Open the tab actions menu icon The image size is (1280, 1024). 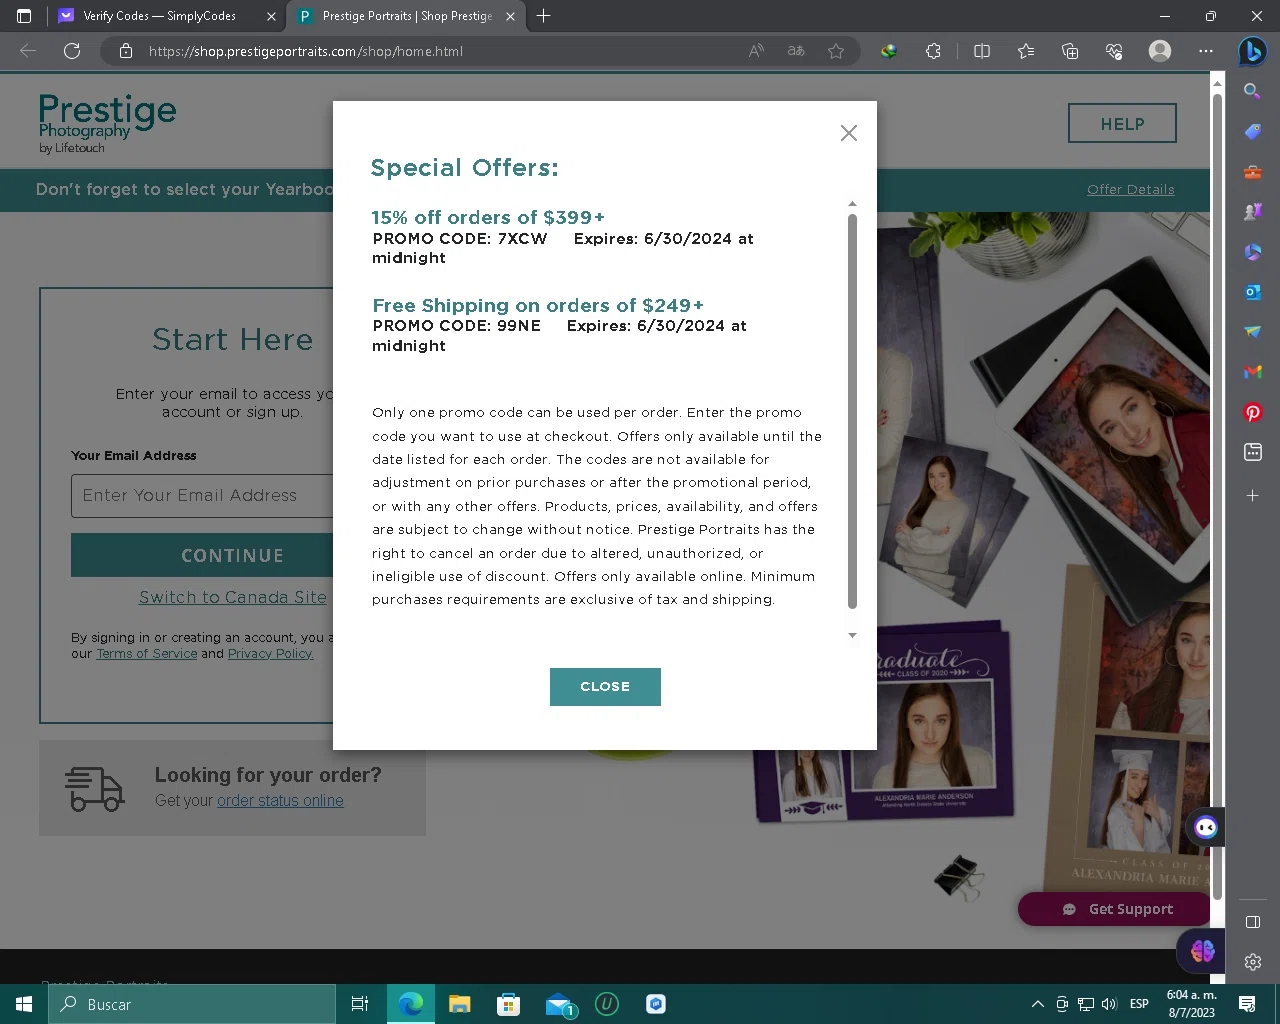coord(24,16)
